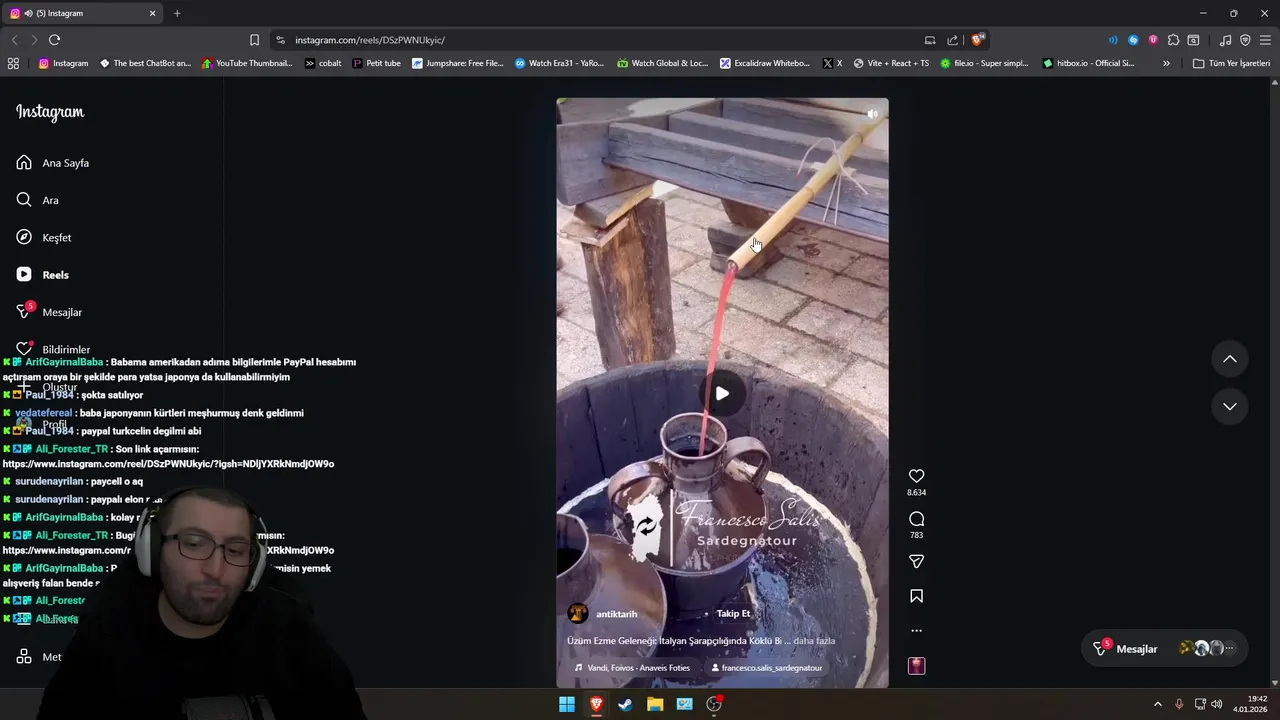Like the reel with the heart icon
1280x720 pixels.
916,476
